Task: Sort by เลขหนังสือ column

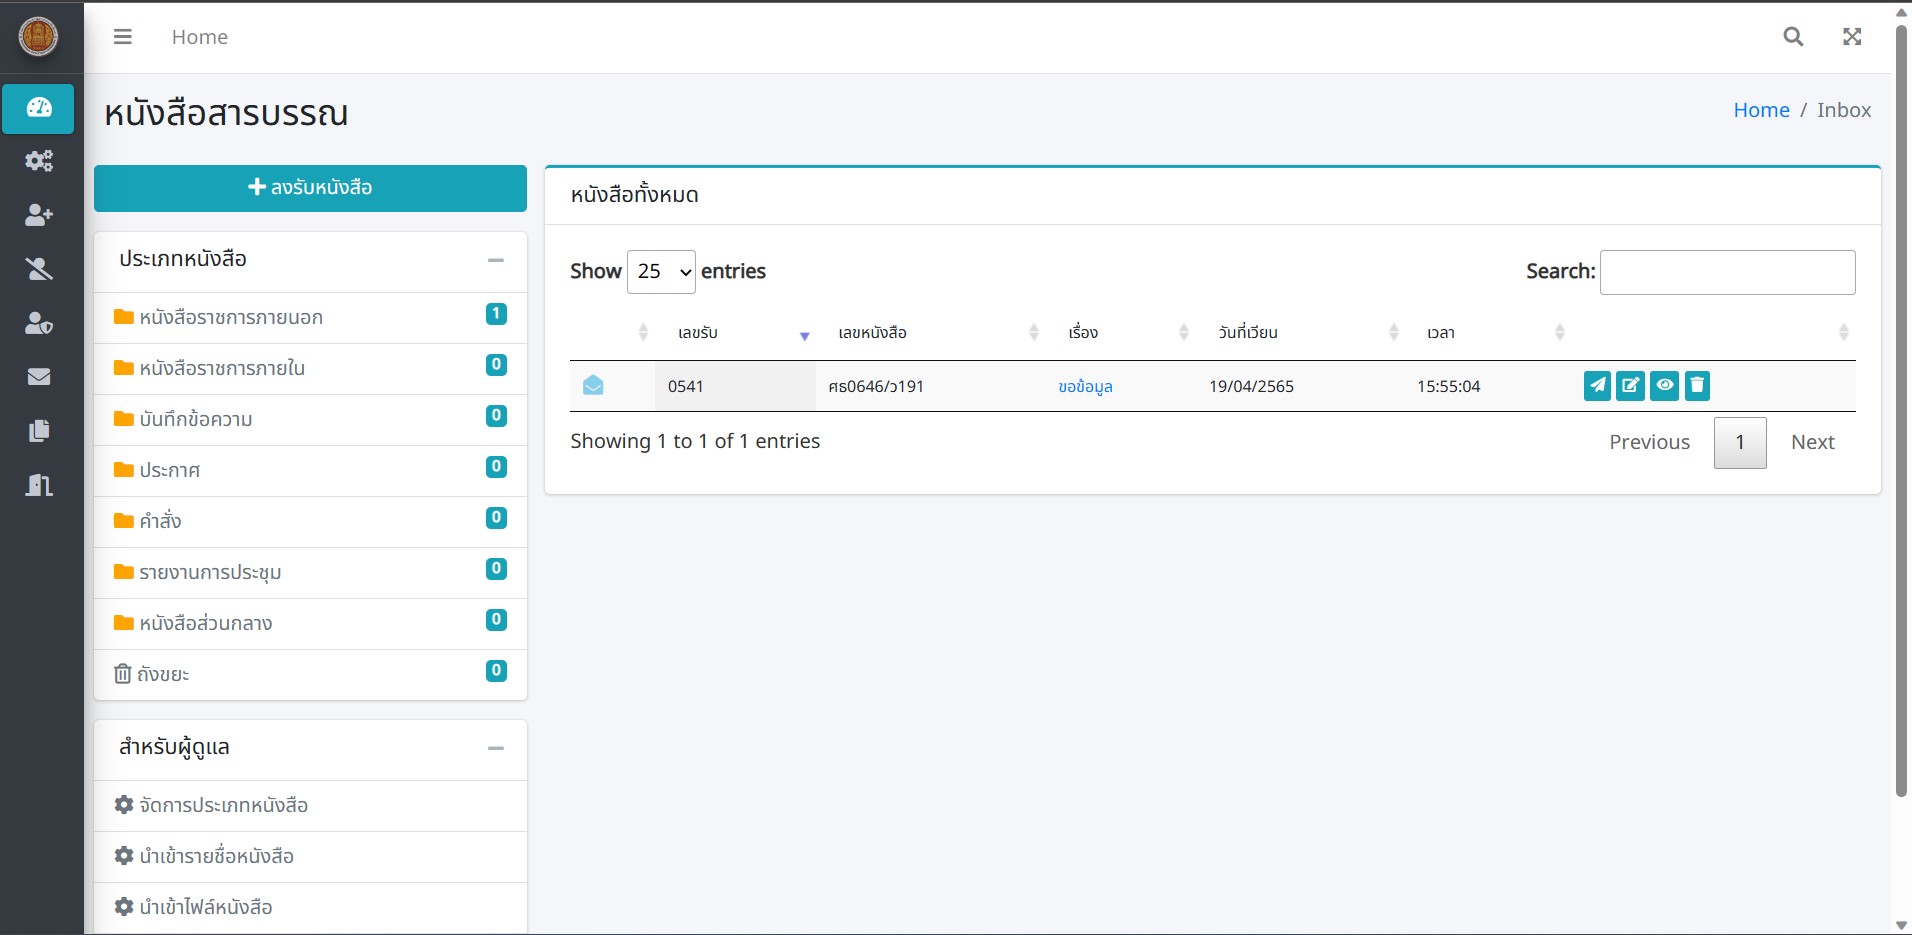Action: click(931, 332)
